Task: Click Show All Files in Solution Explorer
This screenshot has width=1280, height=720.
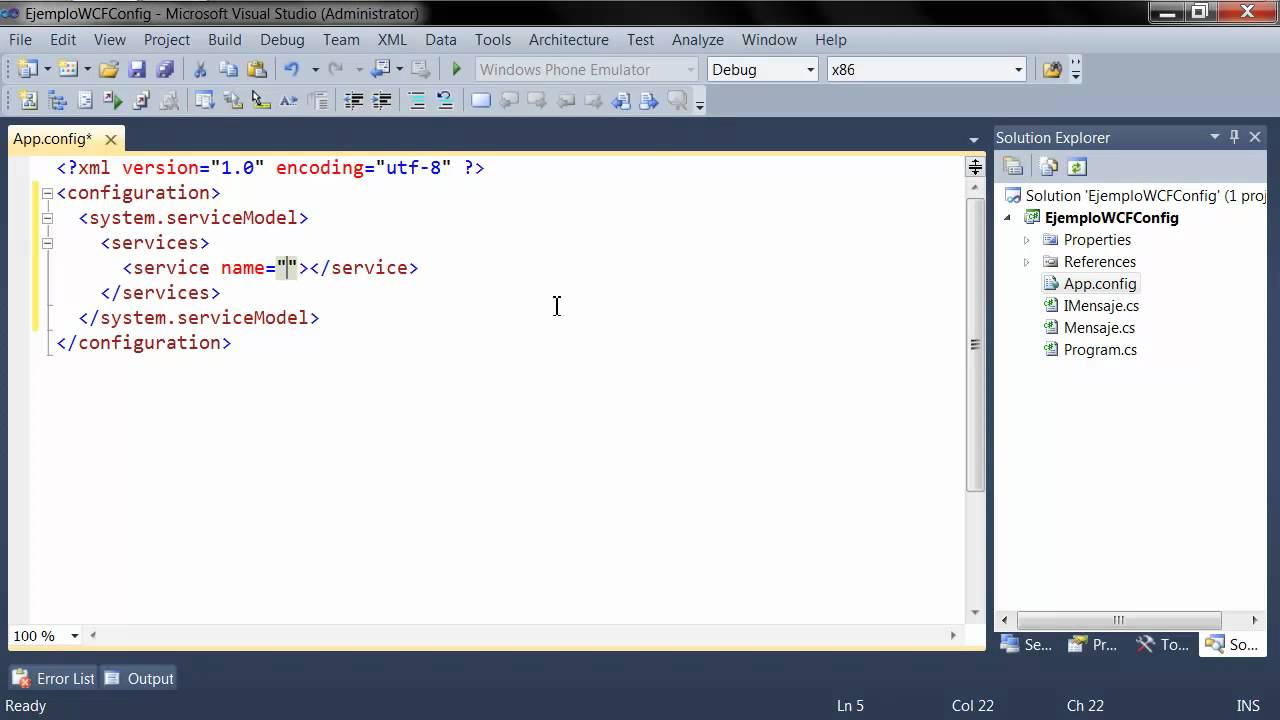Action: (1048, 167)
